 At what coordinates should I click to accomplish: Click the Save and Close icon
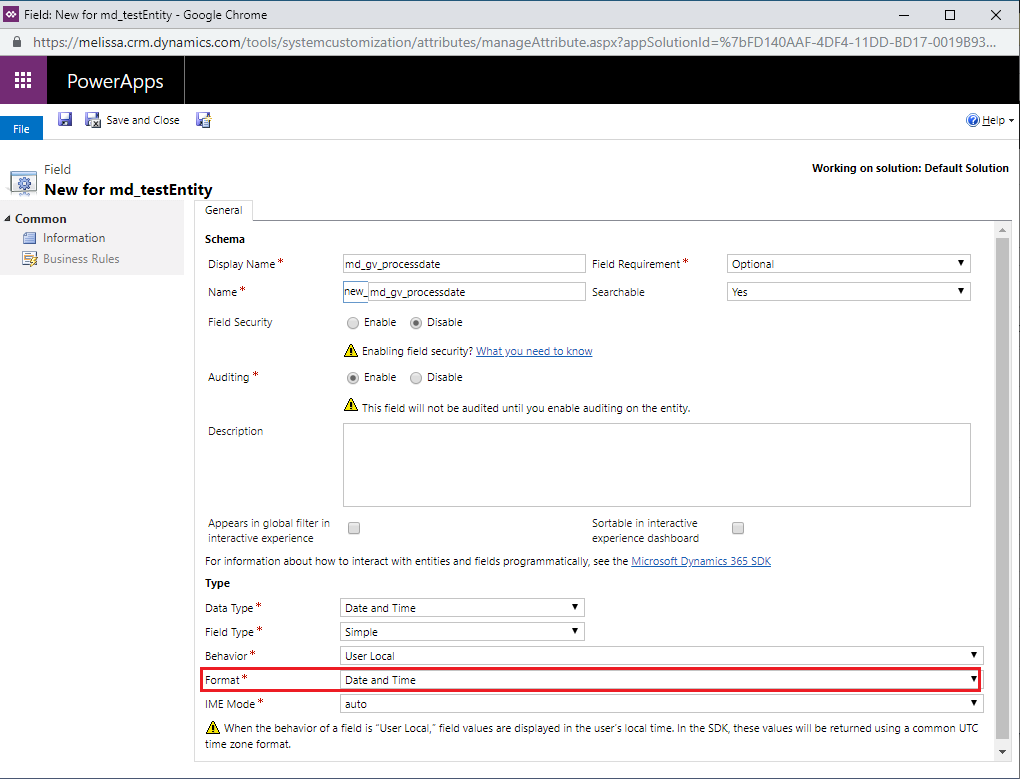[93, 120]
